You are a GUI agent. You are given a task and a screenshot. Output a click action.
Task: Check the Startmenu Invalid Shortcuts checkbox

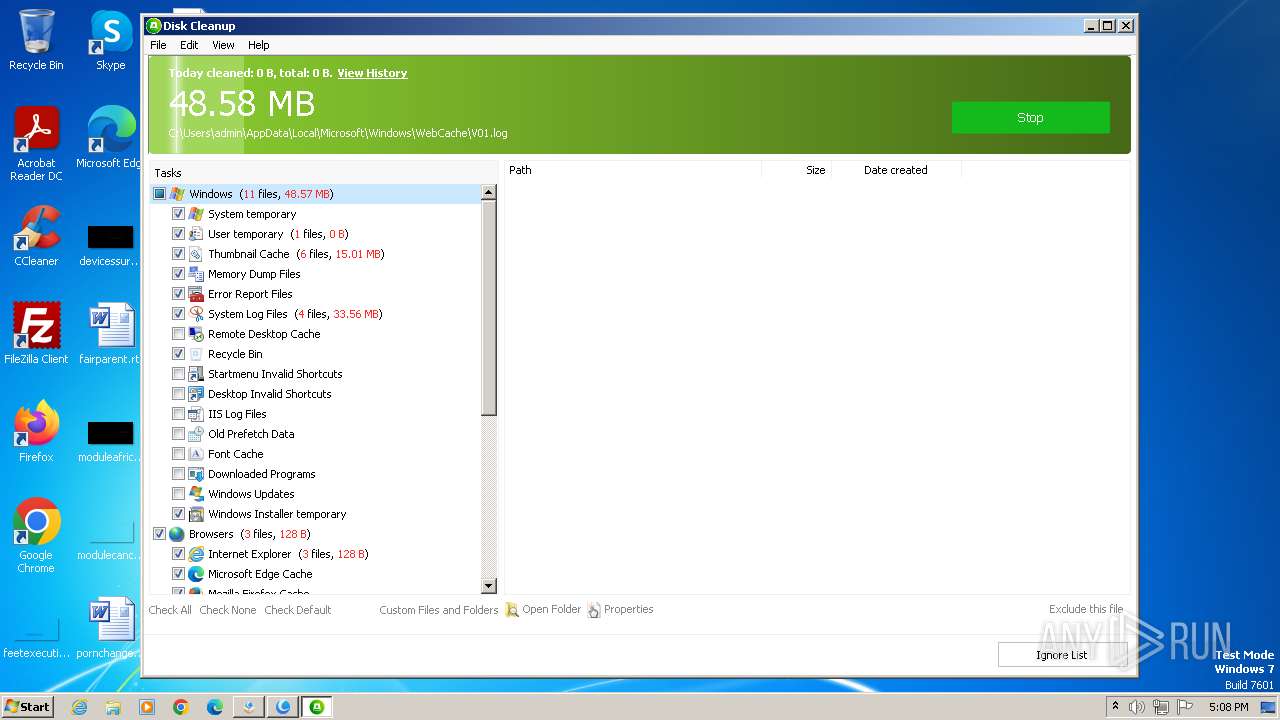(x=178, y=374)
